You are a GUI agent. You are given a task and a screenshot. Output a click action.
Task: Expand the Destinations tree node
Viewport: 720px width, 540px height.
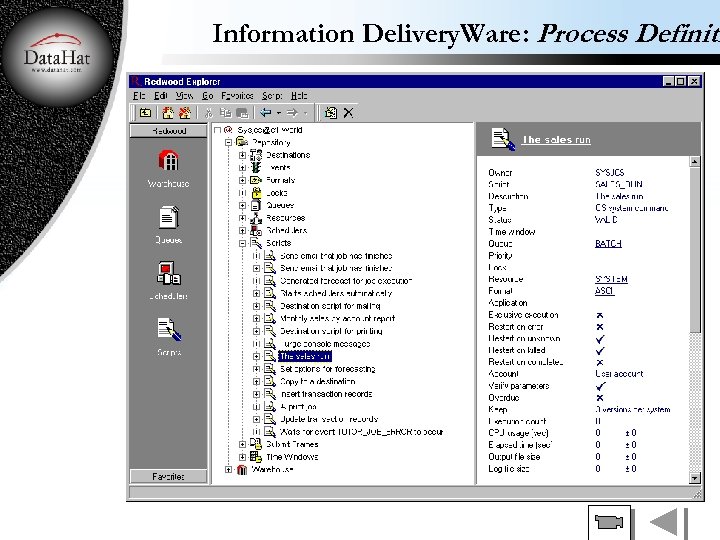(242, 155)
